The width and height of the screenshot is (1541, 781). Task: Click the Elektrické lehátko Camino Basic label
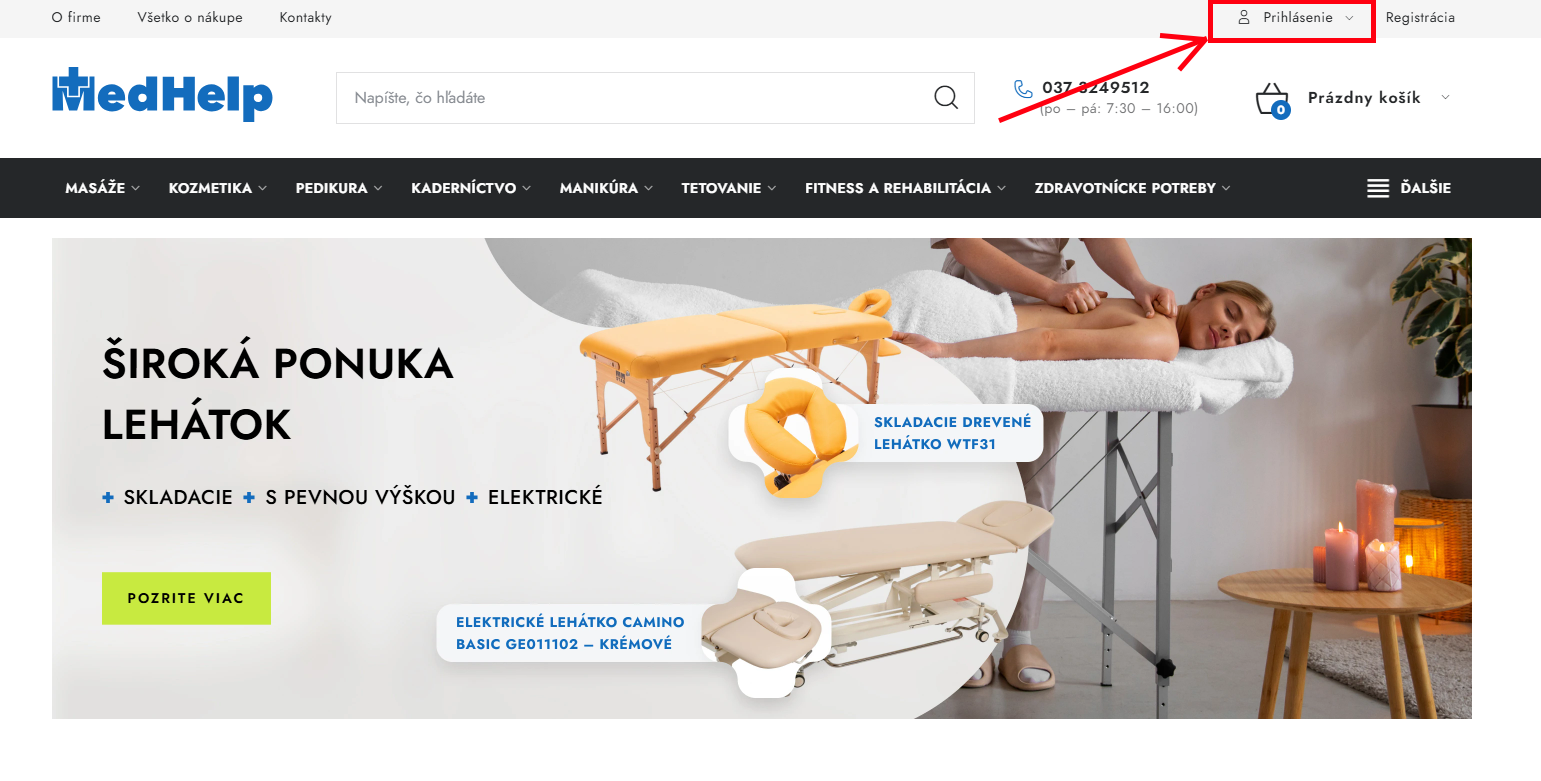(570, 633)
